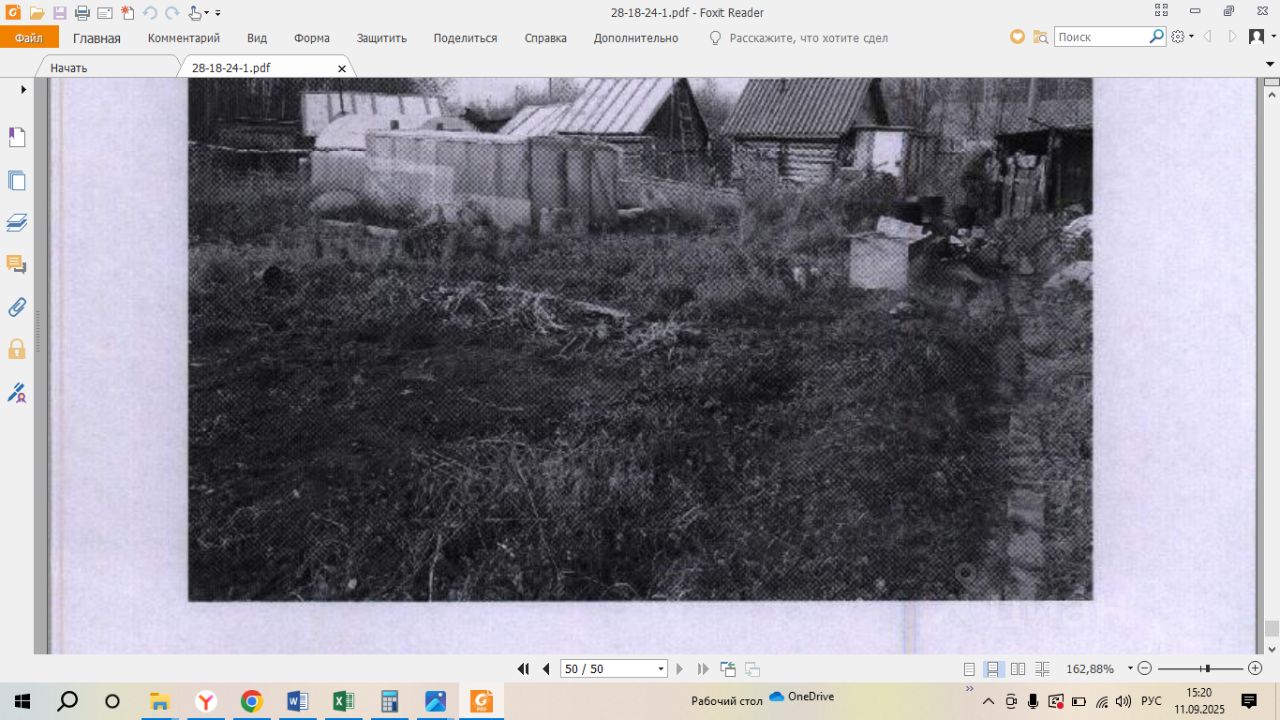Screen dimensions: 1280x720
Task: Open Microsoft Excel from the taskbar
Action: (x=343, y=701)
